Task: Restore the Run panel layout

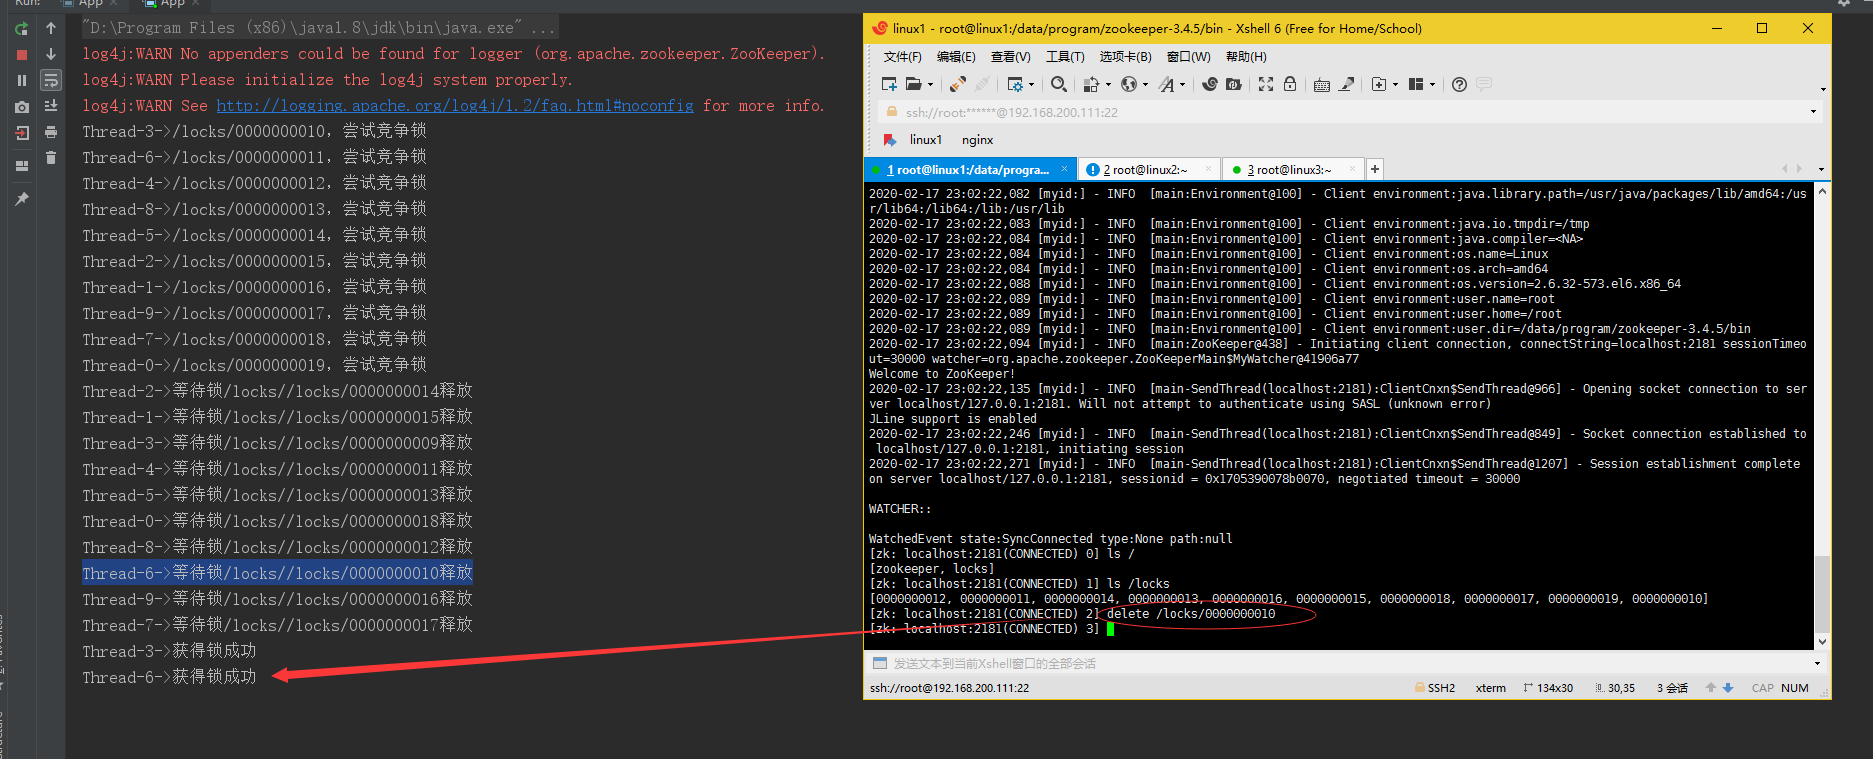Action: 21,166
